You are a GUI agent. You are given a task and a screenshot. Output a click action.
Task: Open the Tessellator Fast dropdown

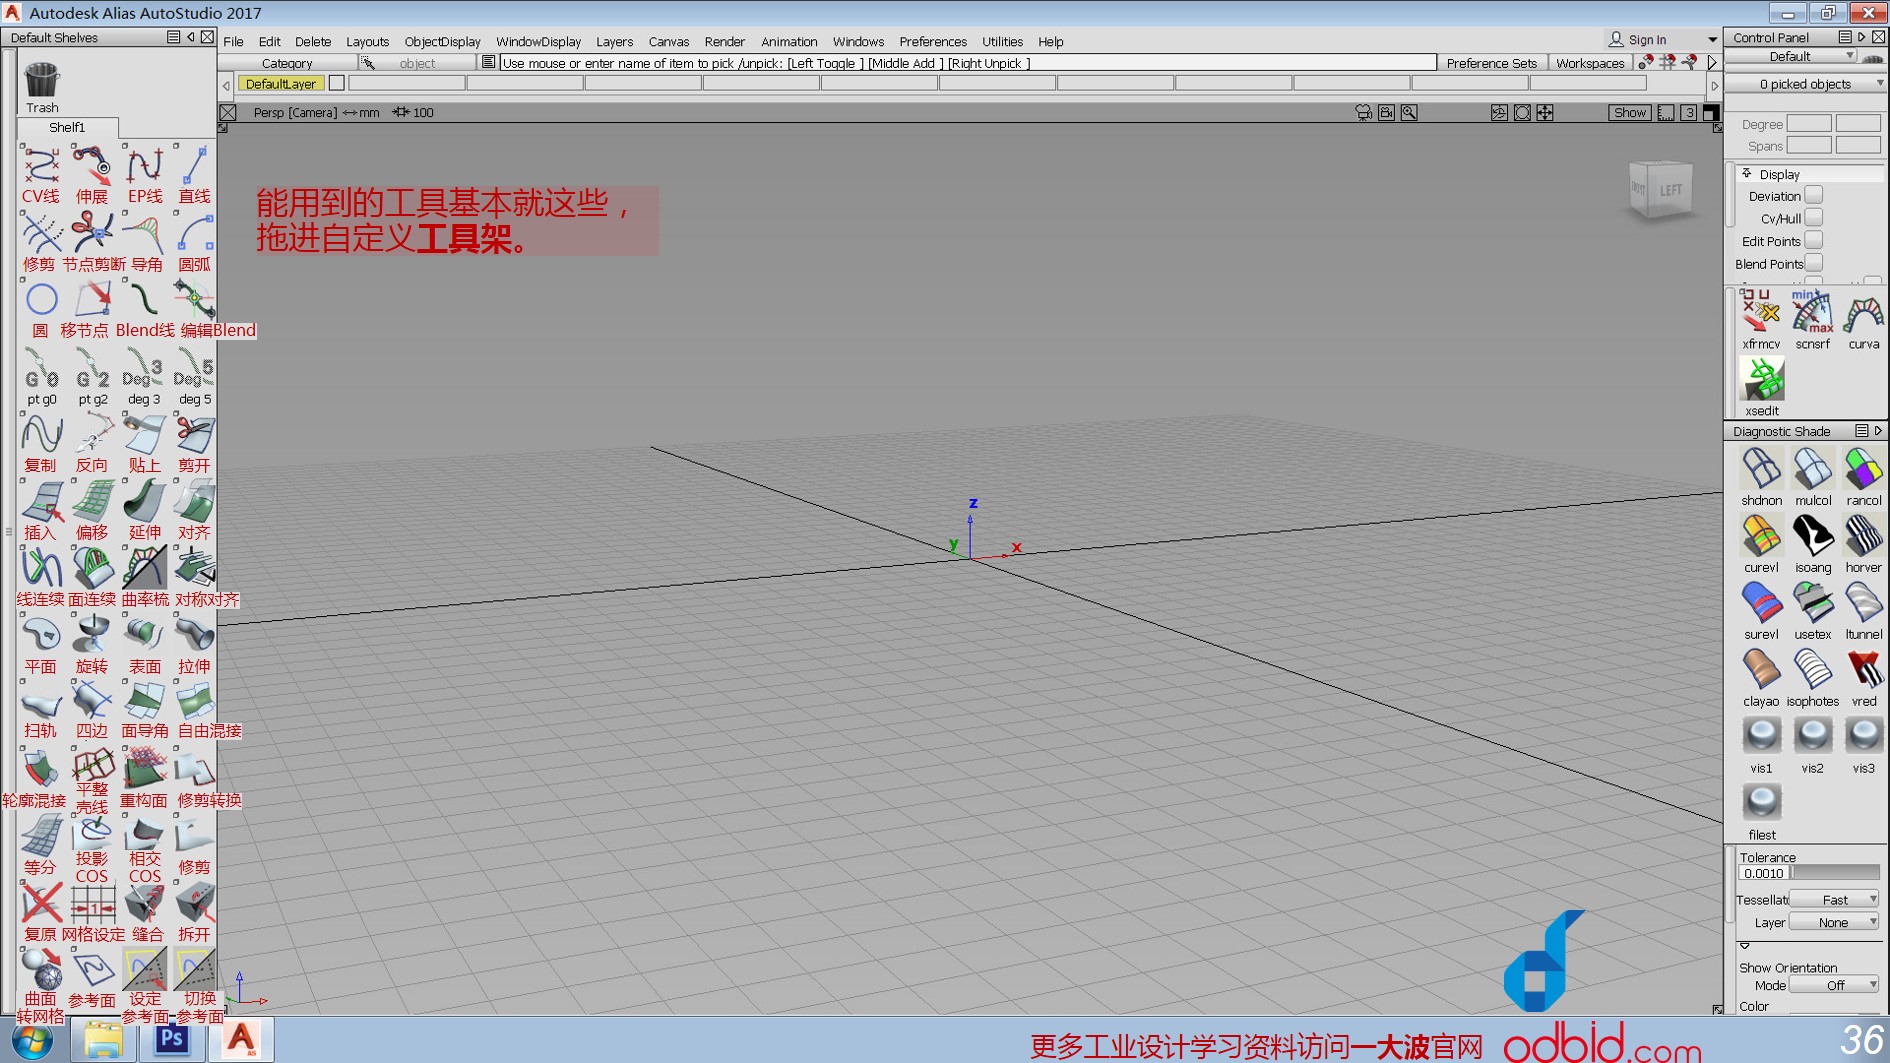click(1835, 899)
